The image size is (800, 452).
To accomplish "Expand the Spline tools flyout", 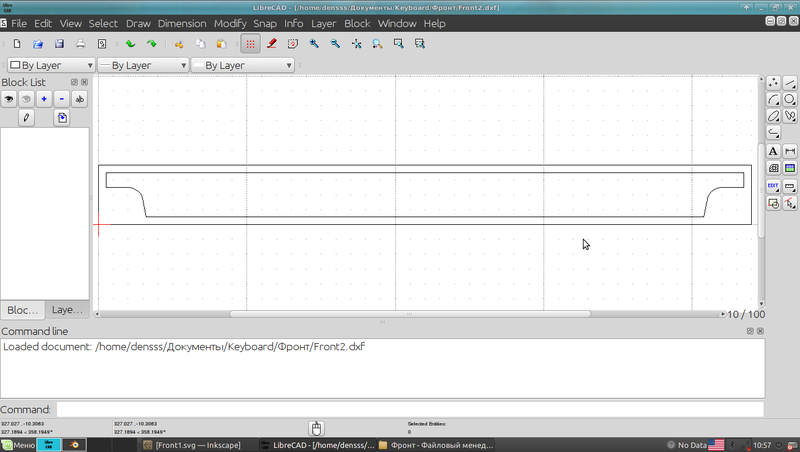I will 790,116.
